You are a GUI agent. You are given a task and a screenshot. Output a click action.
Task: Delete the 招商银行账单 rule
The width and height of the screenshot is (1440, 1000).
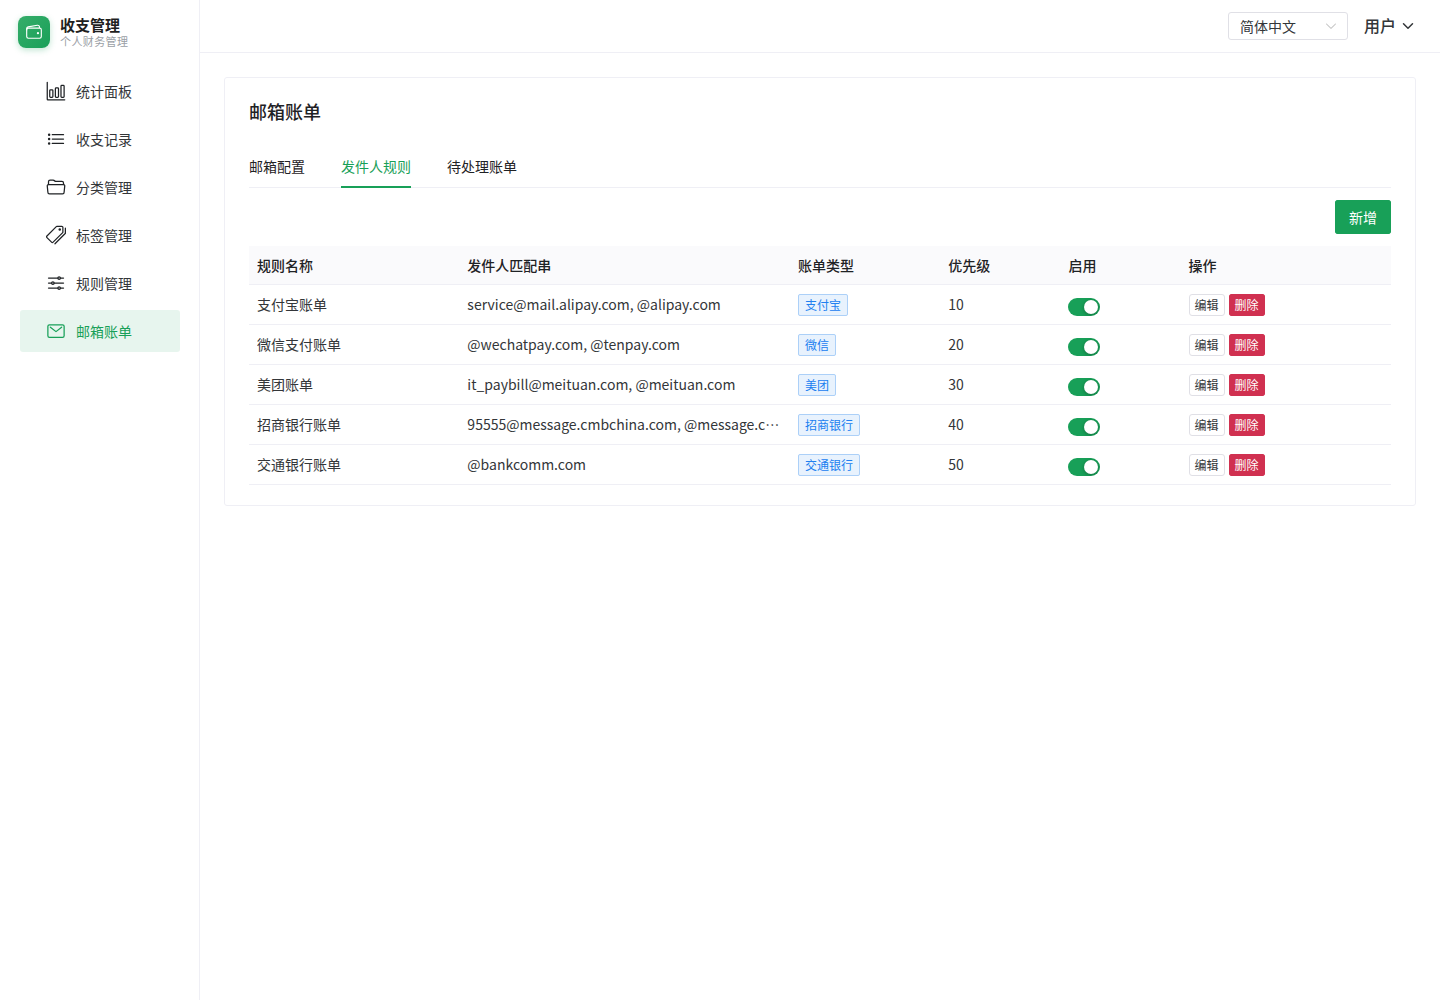[x=1247, y=425]
